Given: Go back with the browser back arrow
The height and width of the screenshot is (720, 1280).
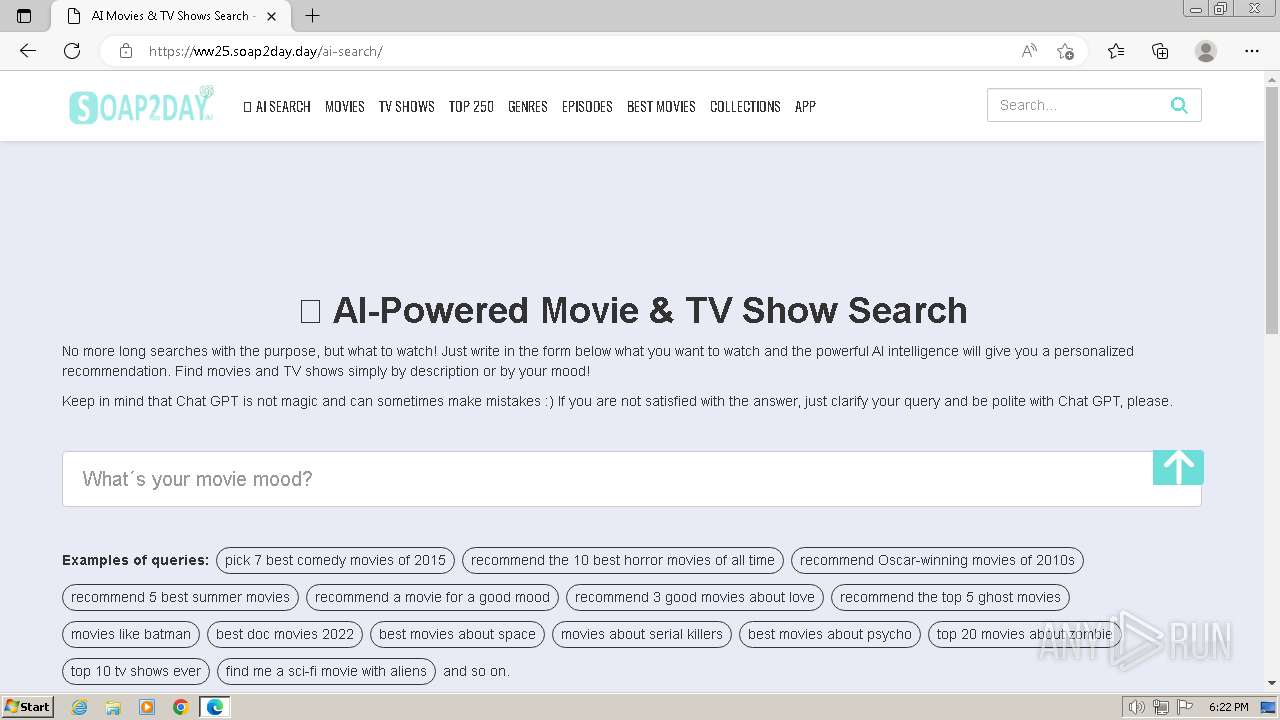Looking at the screenshot, I should 28,51.
